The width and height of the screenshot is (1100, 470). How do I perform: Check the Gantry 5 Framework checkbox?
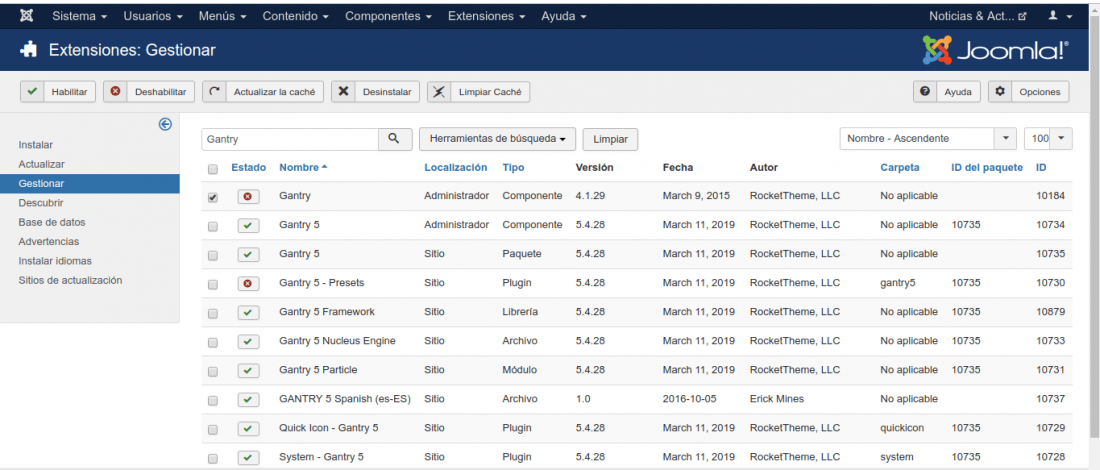[x=213, y=314]
